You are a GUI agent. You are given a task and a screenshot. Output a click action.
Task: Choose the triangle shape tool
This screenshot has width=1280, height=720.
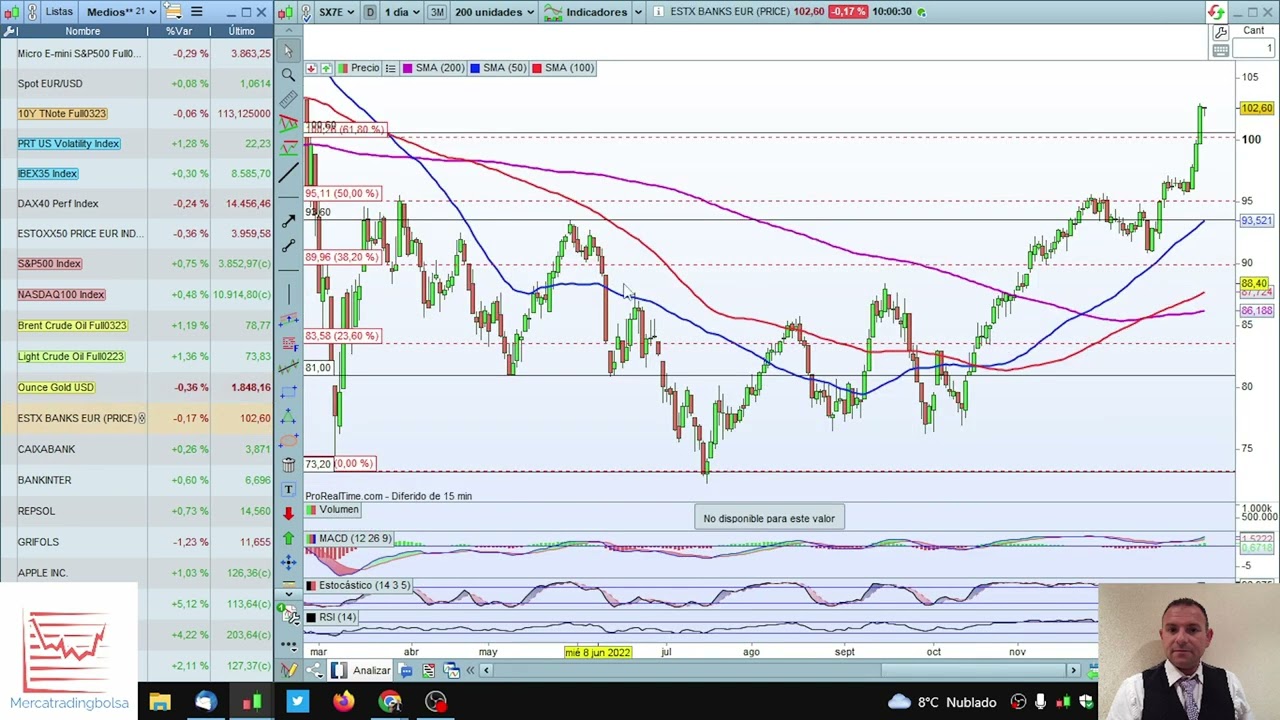288,416
